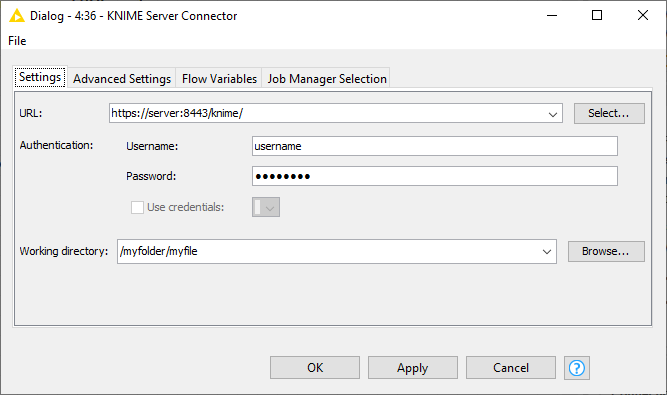667x395 pixels.
Task: Confirm with the OK button
Action: pyautogui.click(x=315, y=367)
